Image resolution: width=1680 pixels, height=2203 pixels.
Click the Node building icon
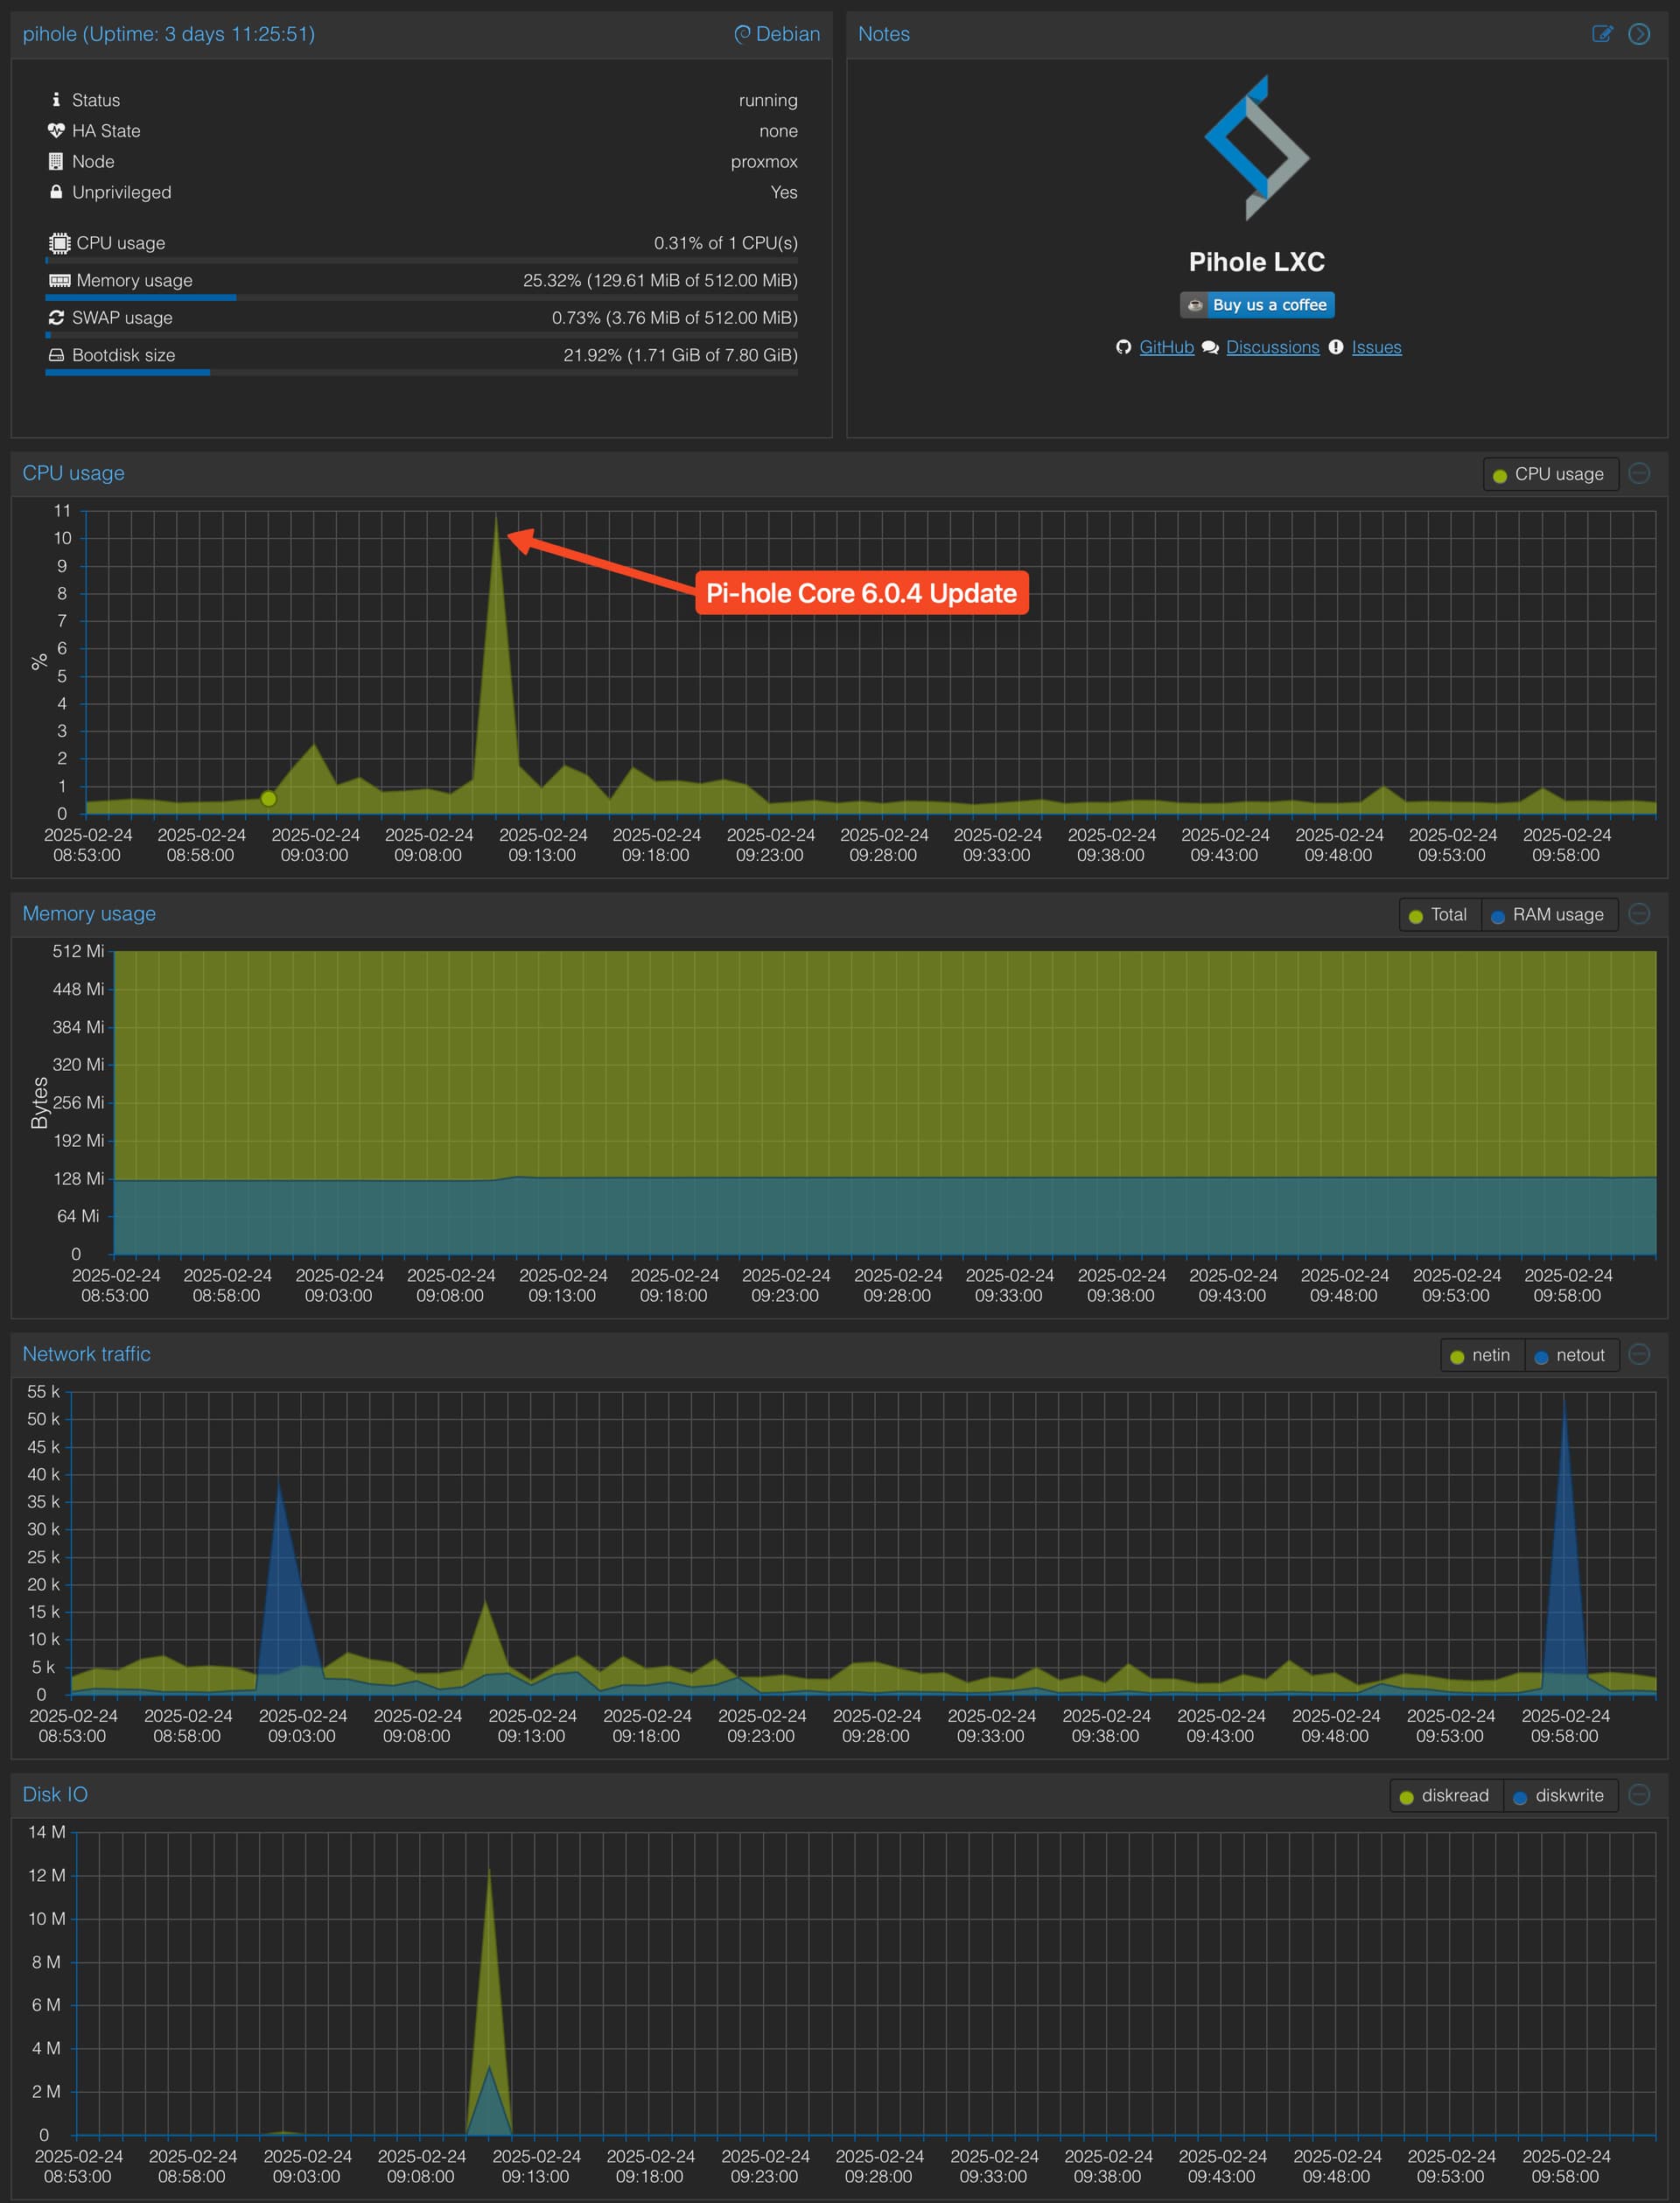pyautogui.click(x=56, y=161)
